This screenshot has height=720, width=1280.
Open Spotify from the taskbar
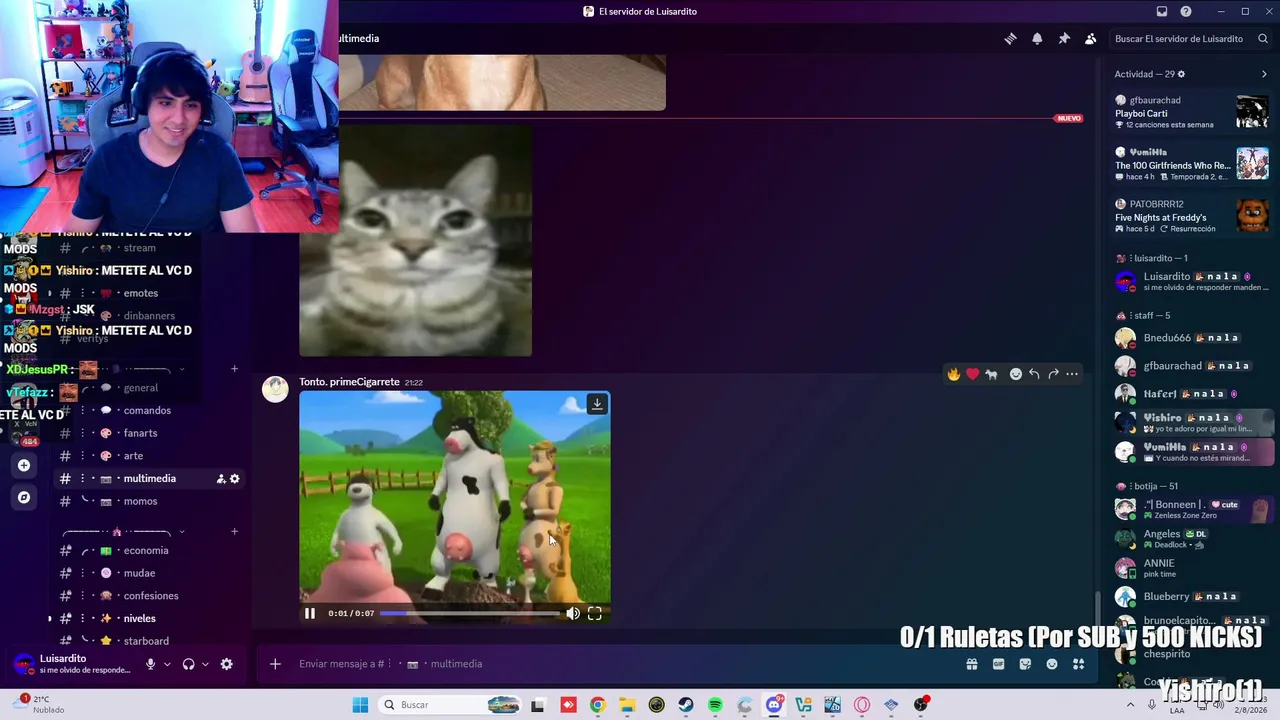[715, 705]
